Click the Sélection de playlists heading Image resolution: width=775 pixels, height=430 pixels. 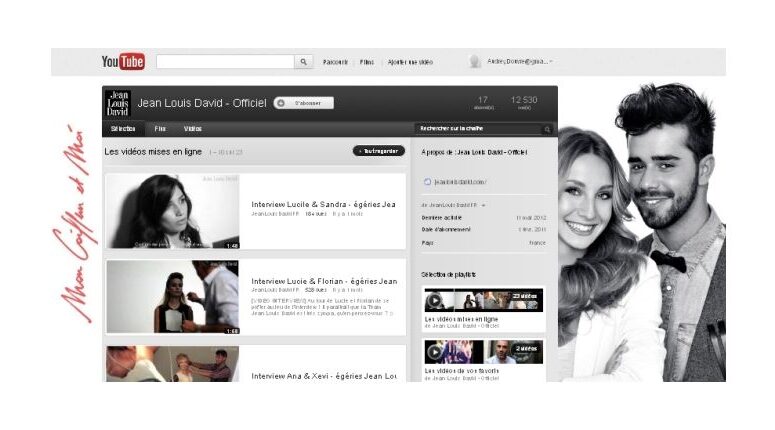pyautogui.click(x=448, y=274)
